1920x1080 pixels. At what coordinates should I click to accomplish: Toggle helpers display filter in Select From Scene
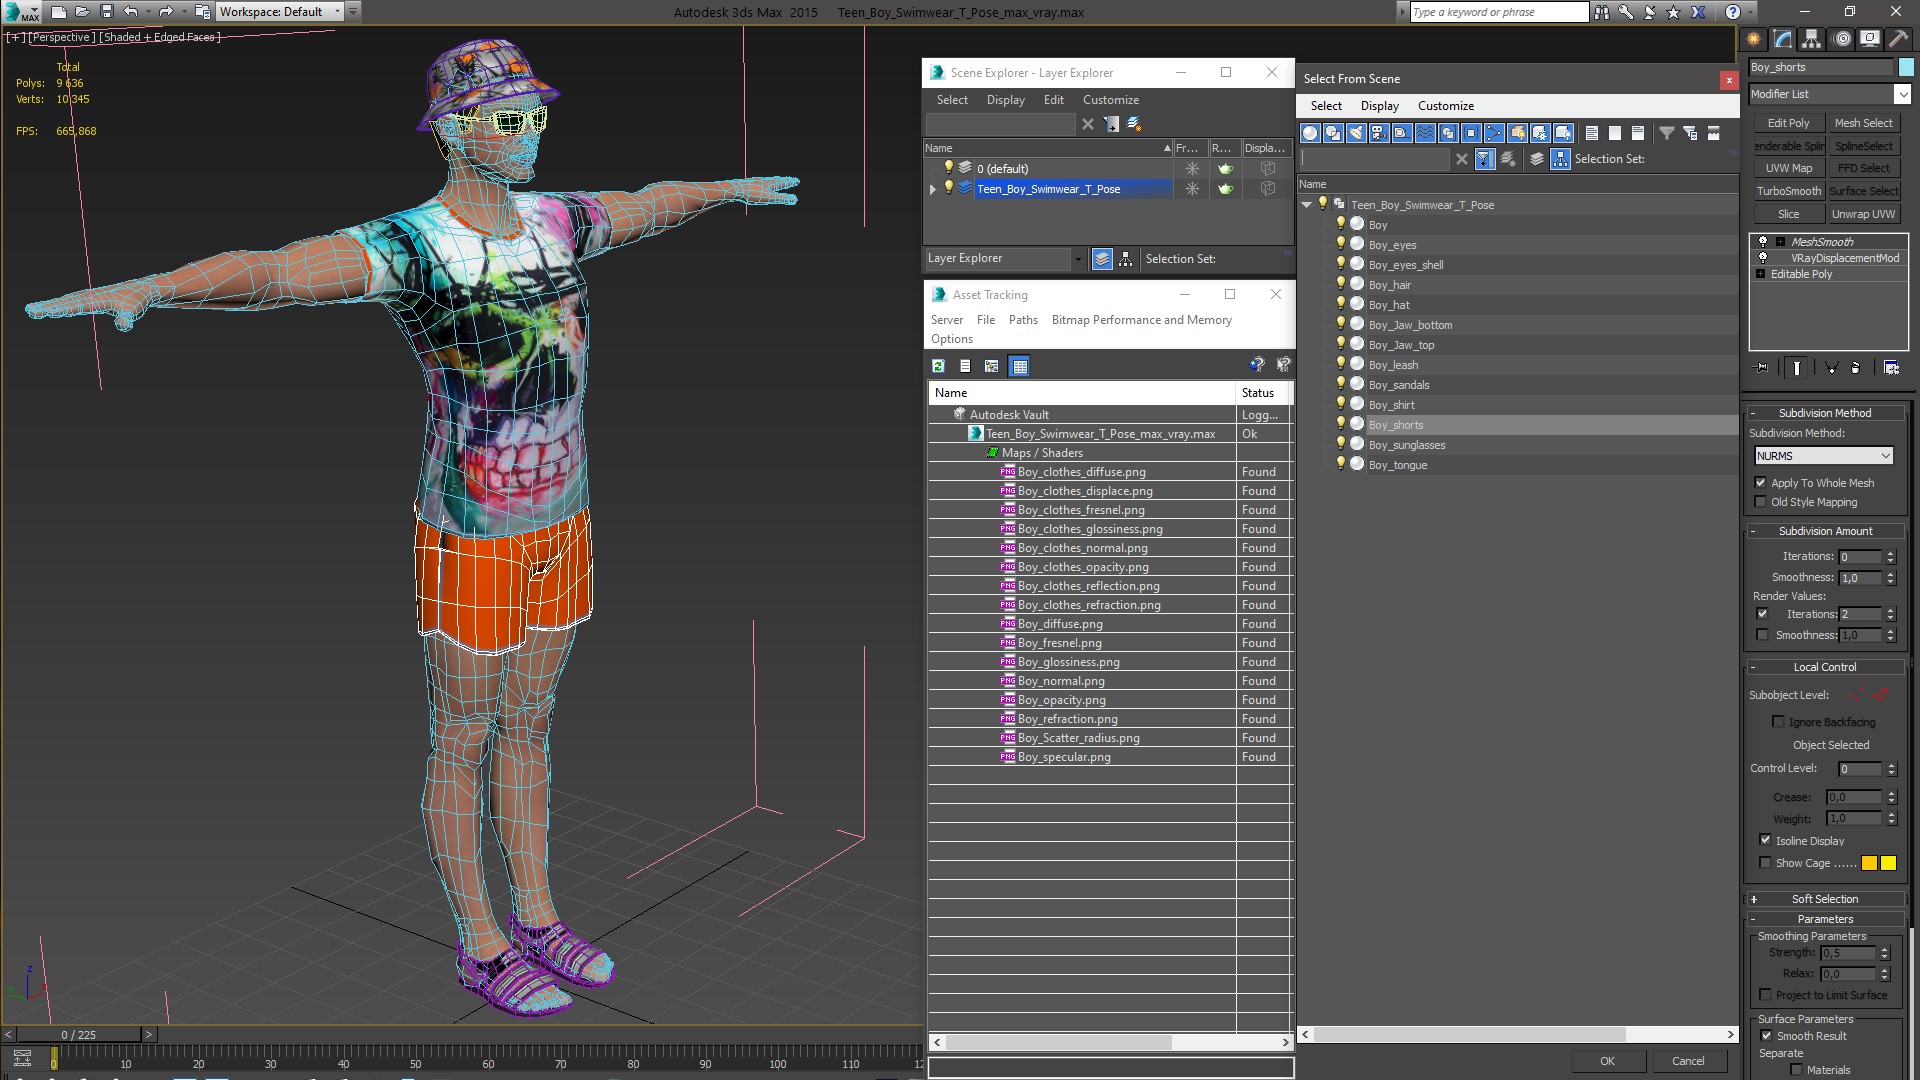[x=1402, y=133]
